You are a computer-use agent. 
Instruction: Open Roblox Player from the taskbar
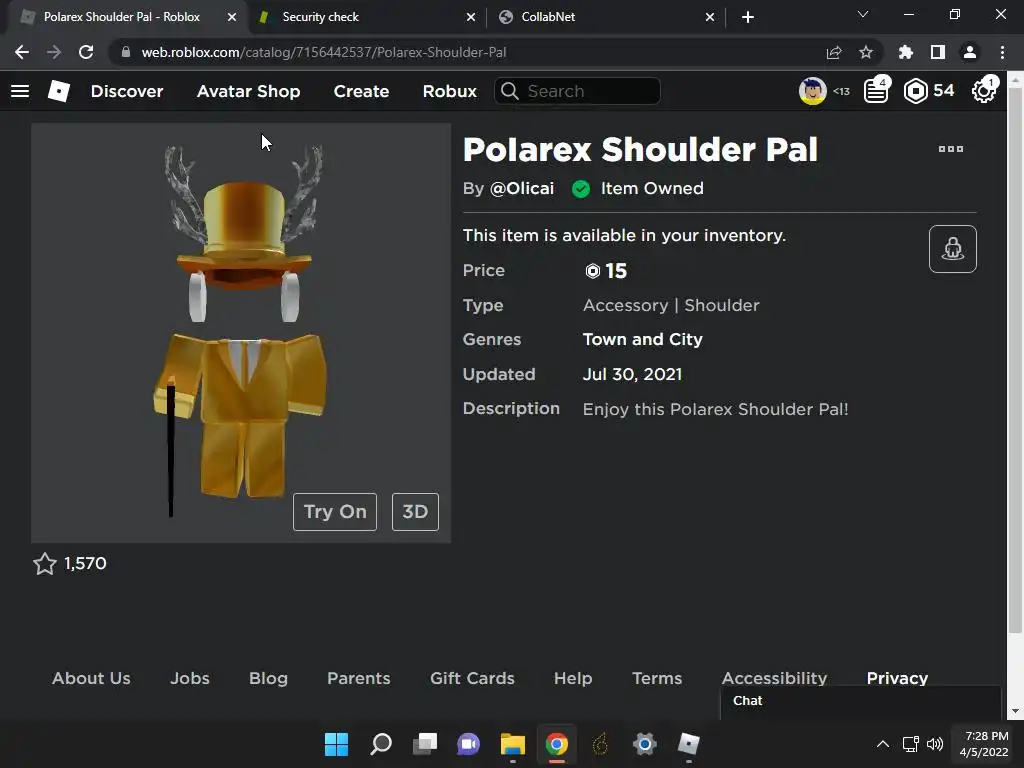click(688, 744)
